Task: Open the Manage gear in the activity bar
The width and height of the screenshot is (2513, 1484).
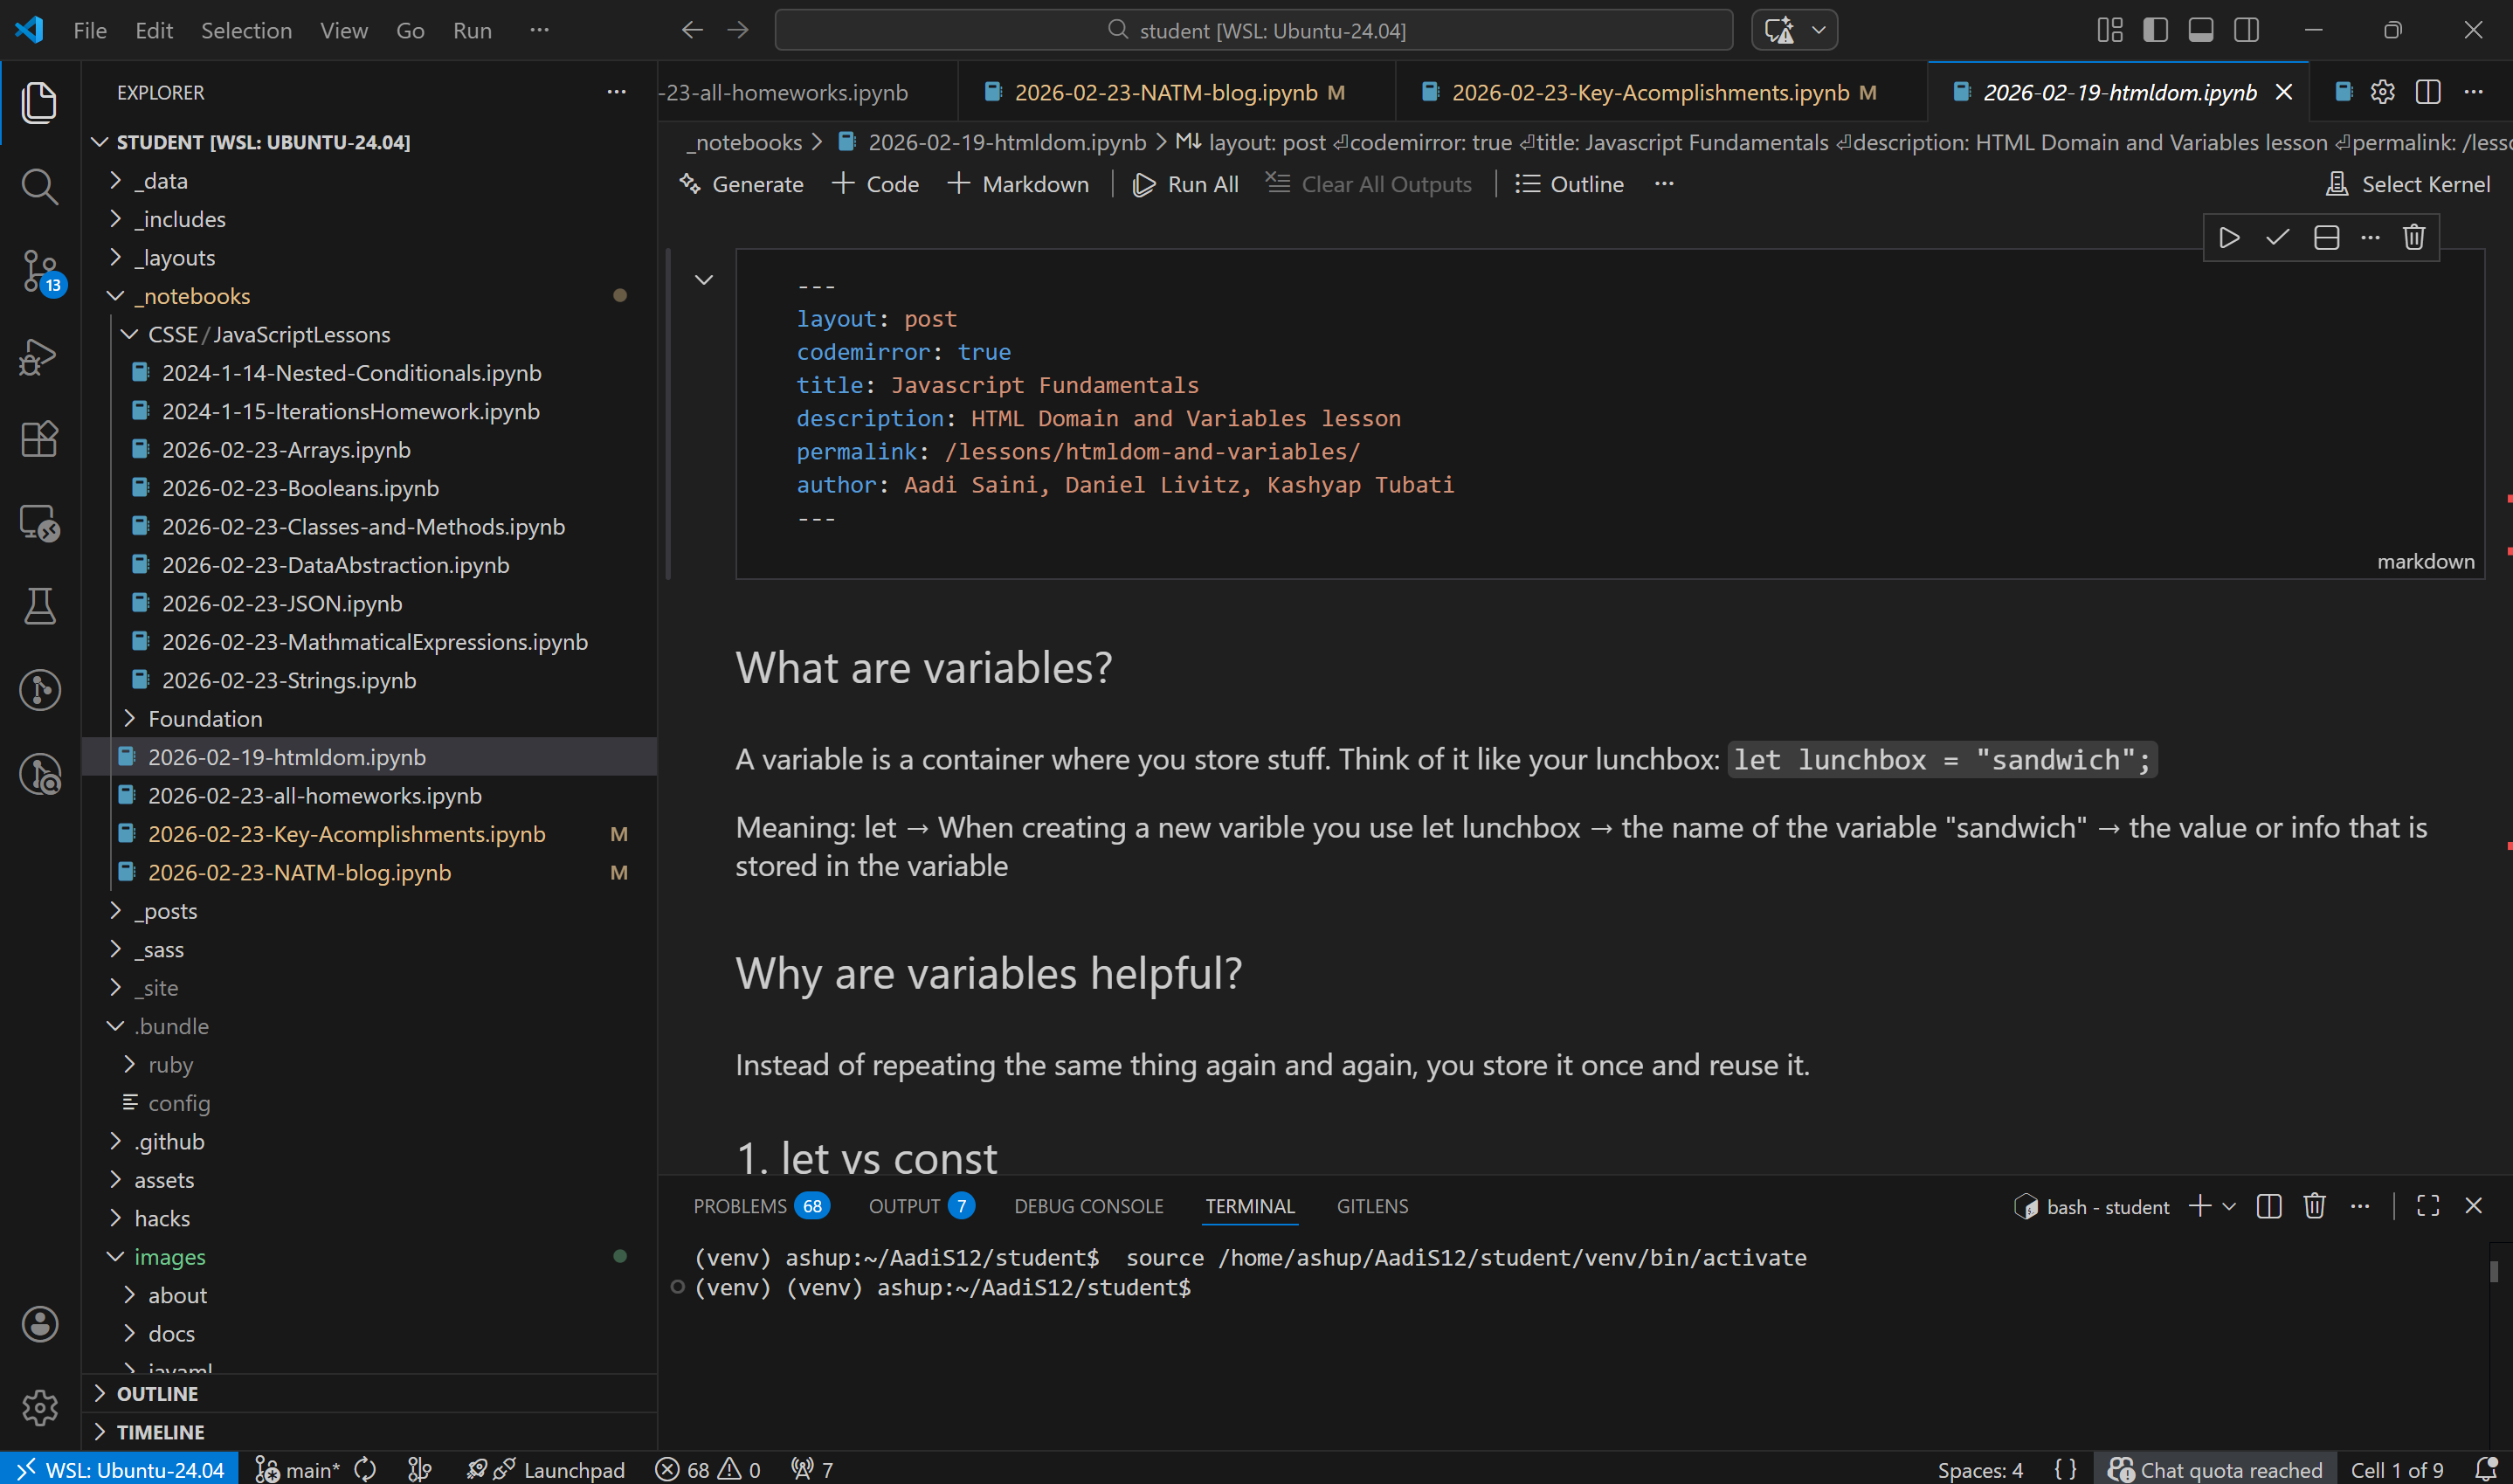Action: [39, 1407]
